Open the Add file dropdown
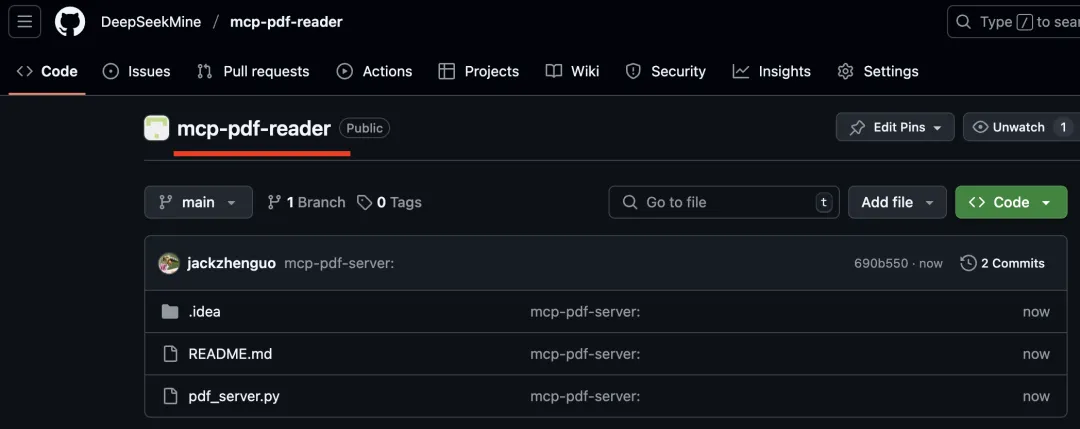The width and height of the screenshot is (1080, 429). (x=897, y=202)
